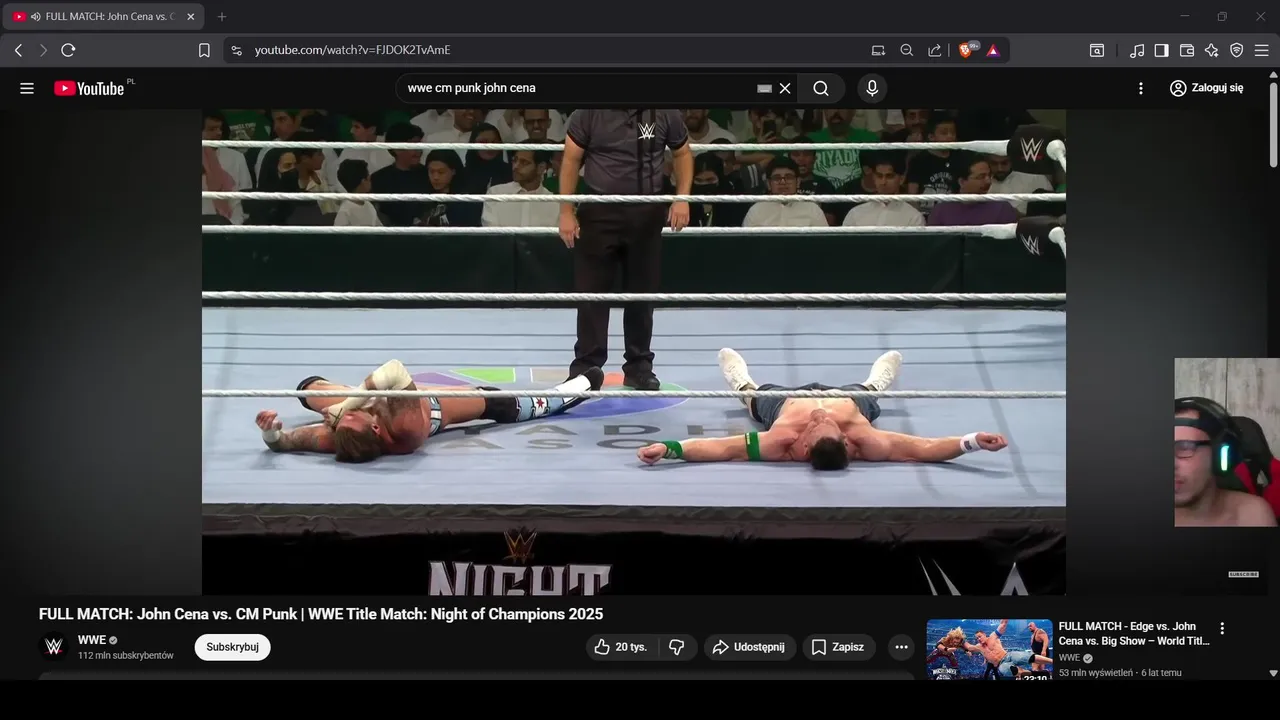Screen dimensions: 1280x720
Task: Open Brave Shields lion icon
Action: pyautogui.click(x=967, y=50)
